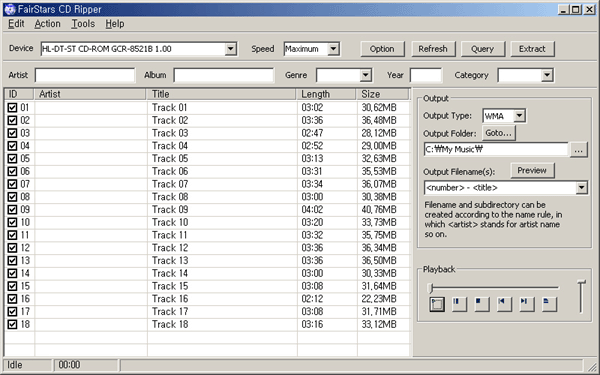Start playback with the Play button

tap(437, 304)
